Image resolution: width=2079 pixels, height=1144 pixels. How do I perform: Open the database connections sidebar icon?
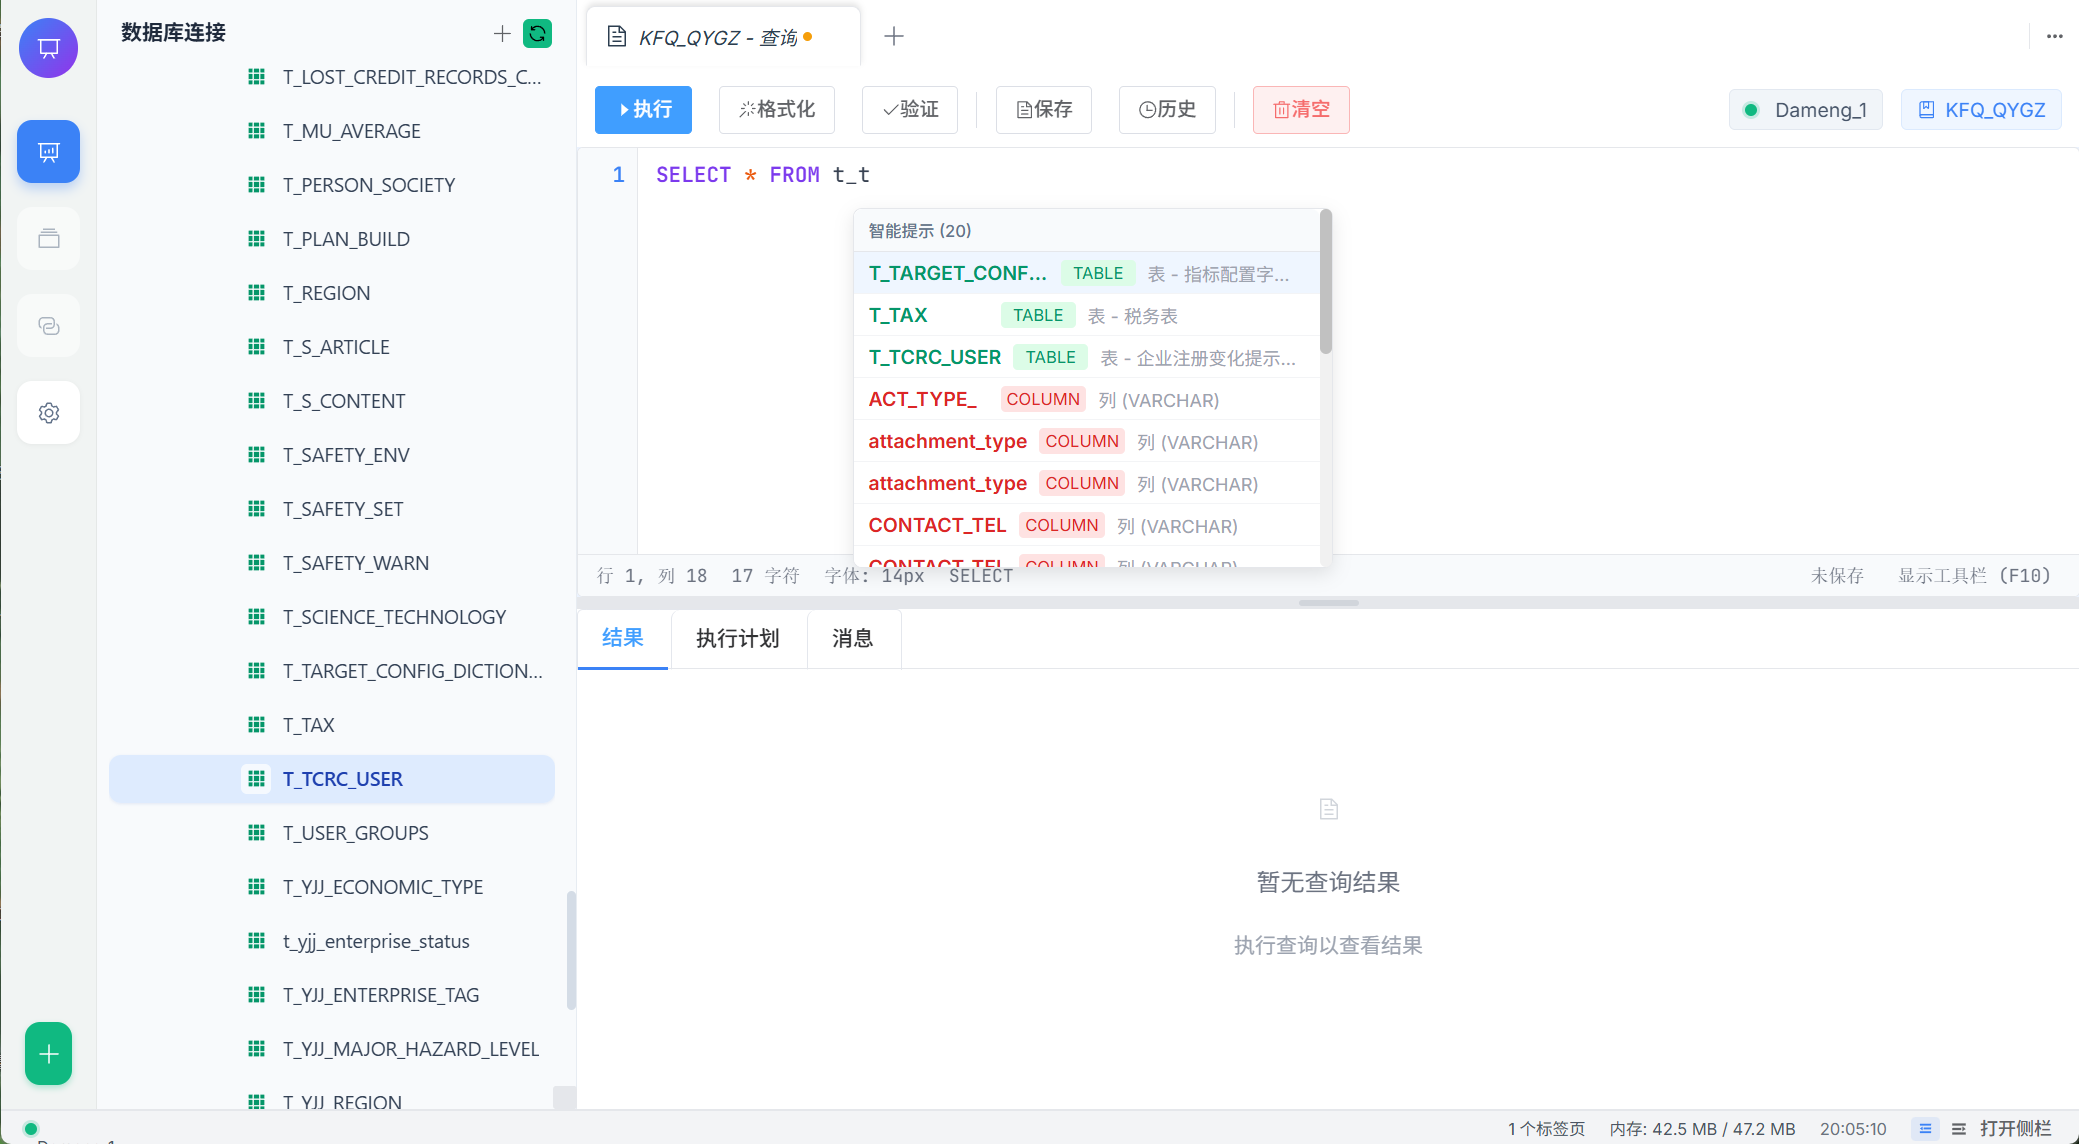48,151
